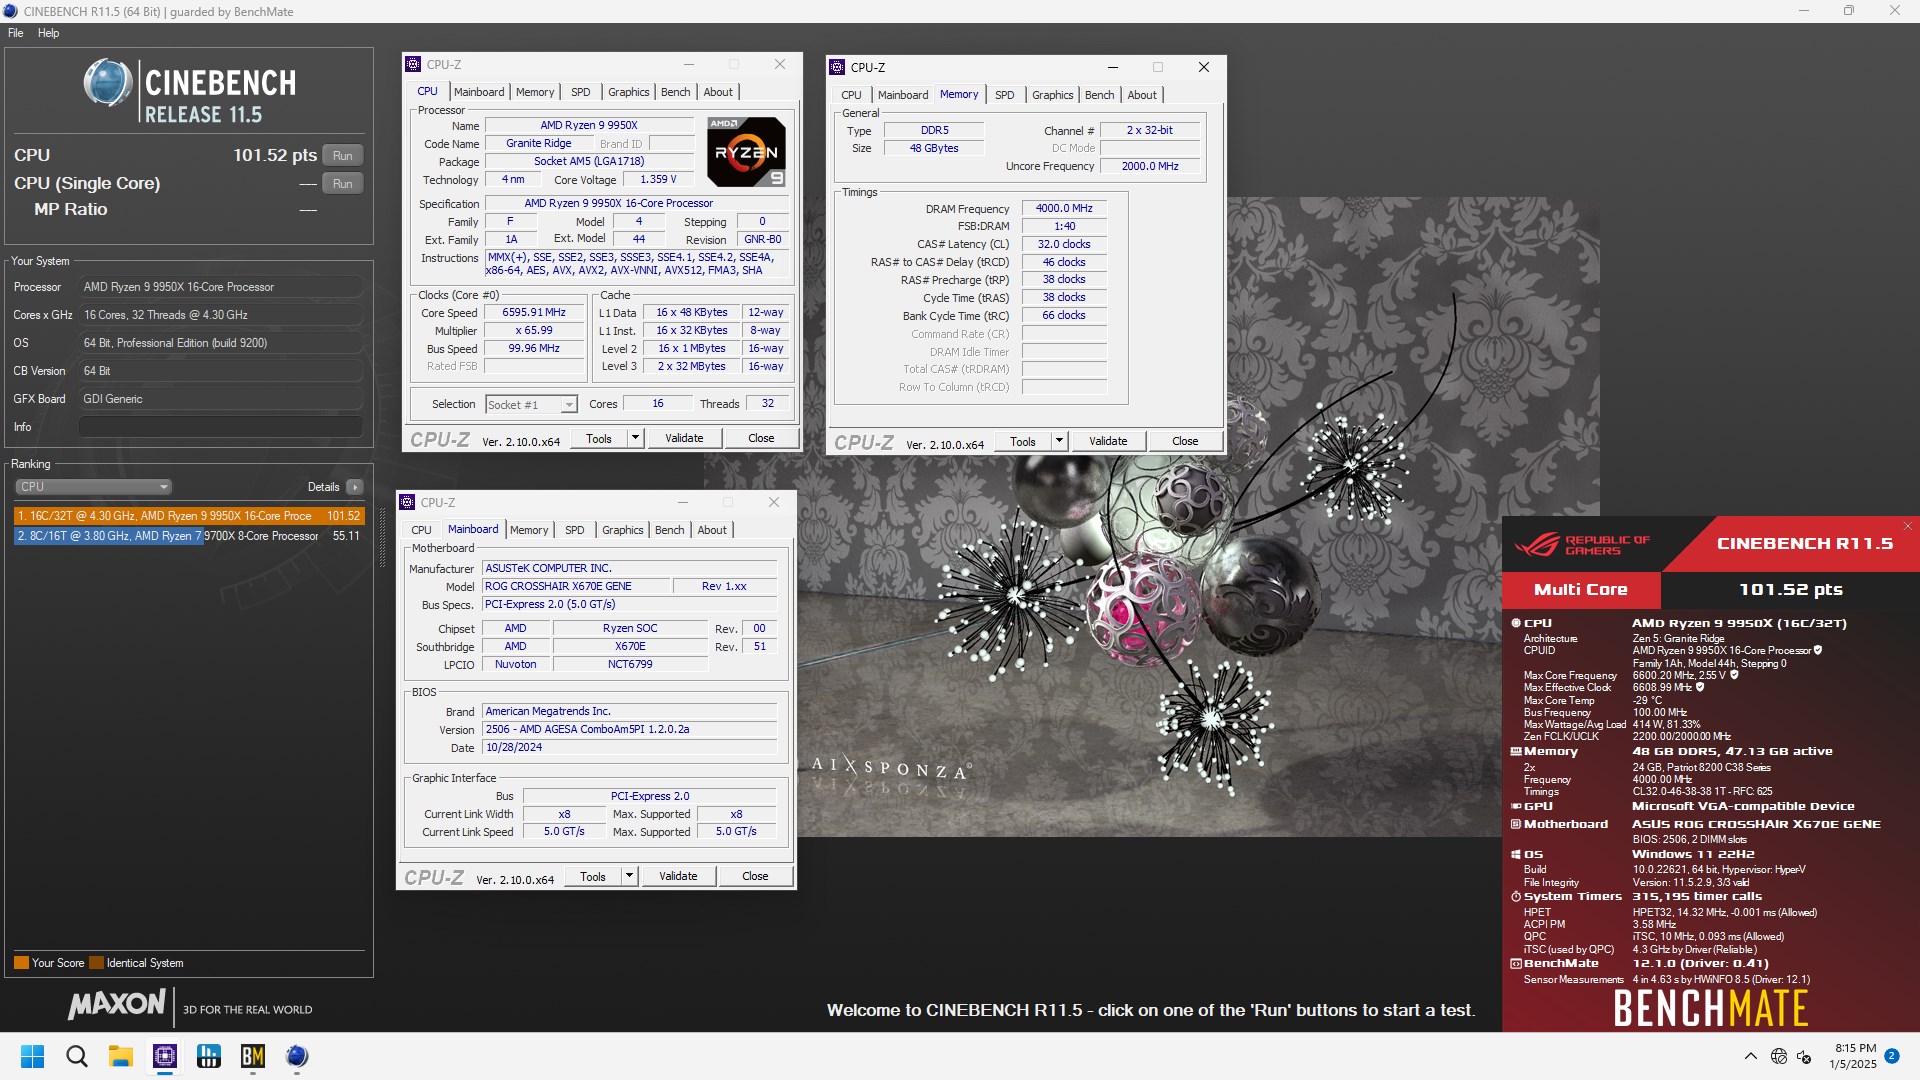Run the CPU Single Core test
The image size is (1920, 1080).
[x=342, y=184]
